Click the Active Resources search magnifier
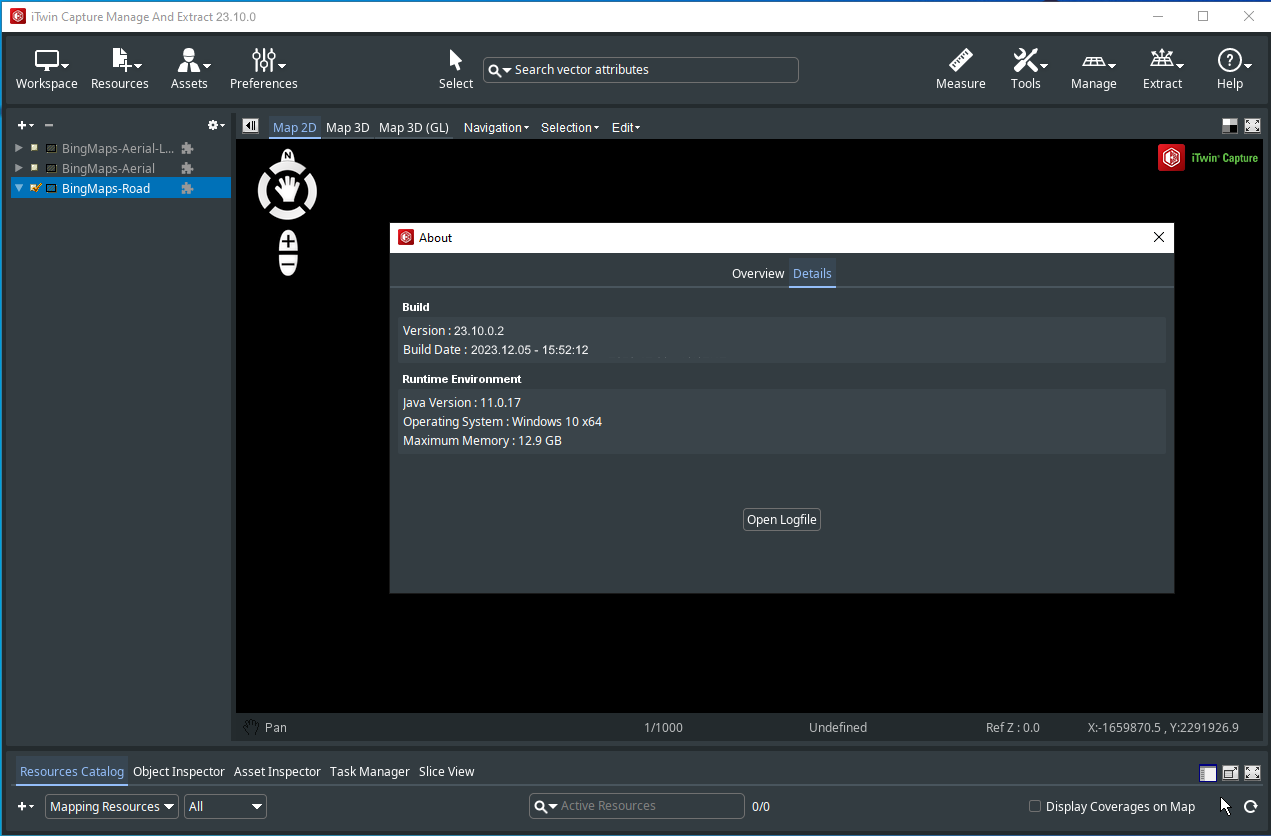The height and width of the screenshot is (836, 1271). (545, 806)
